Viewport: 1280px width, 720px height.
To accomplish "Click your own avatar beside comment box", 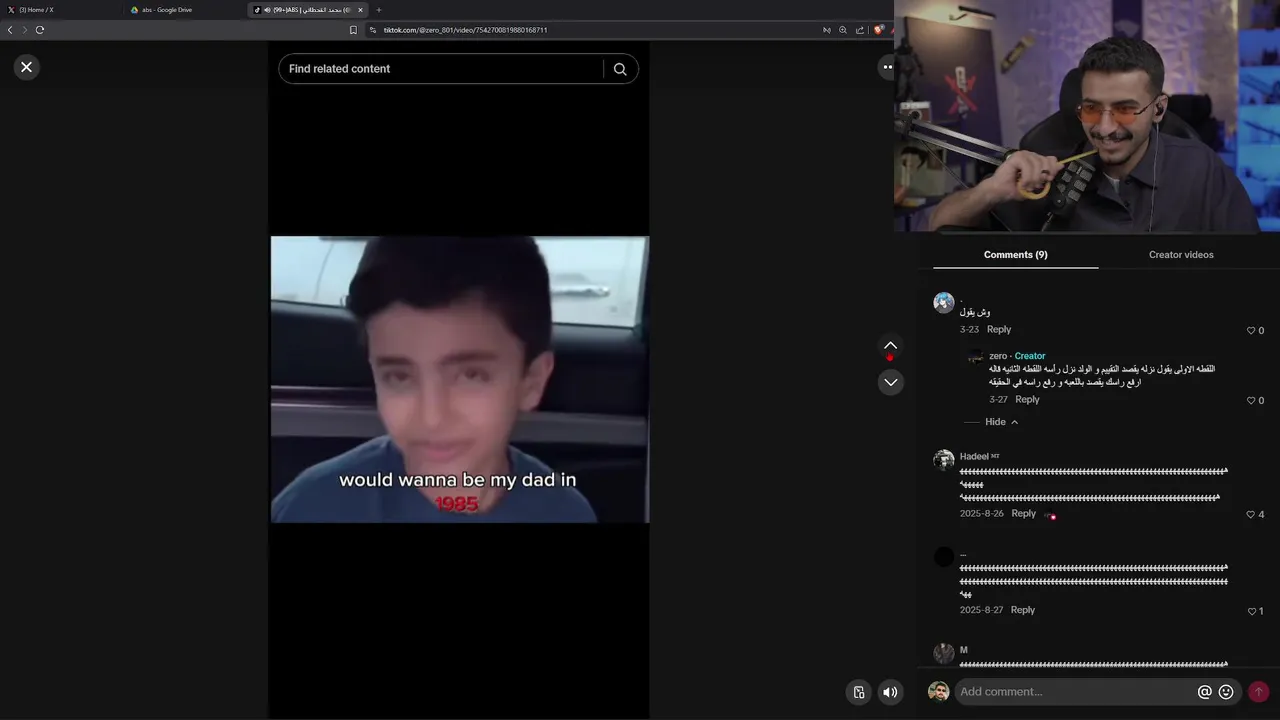I will coord(938,692).
